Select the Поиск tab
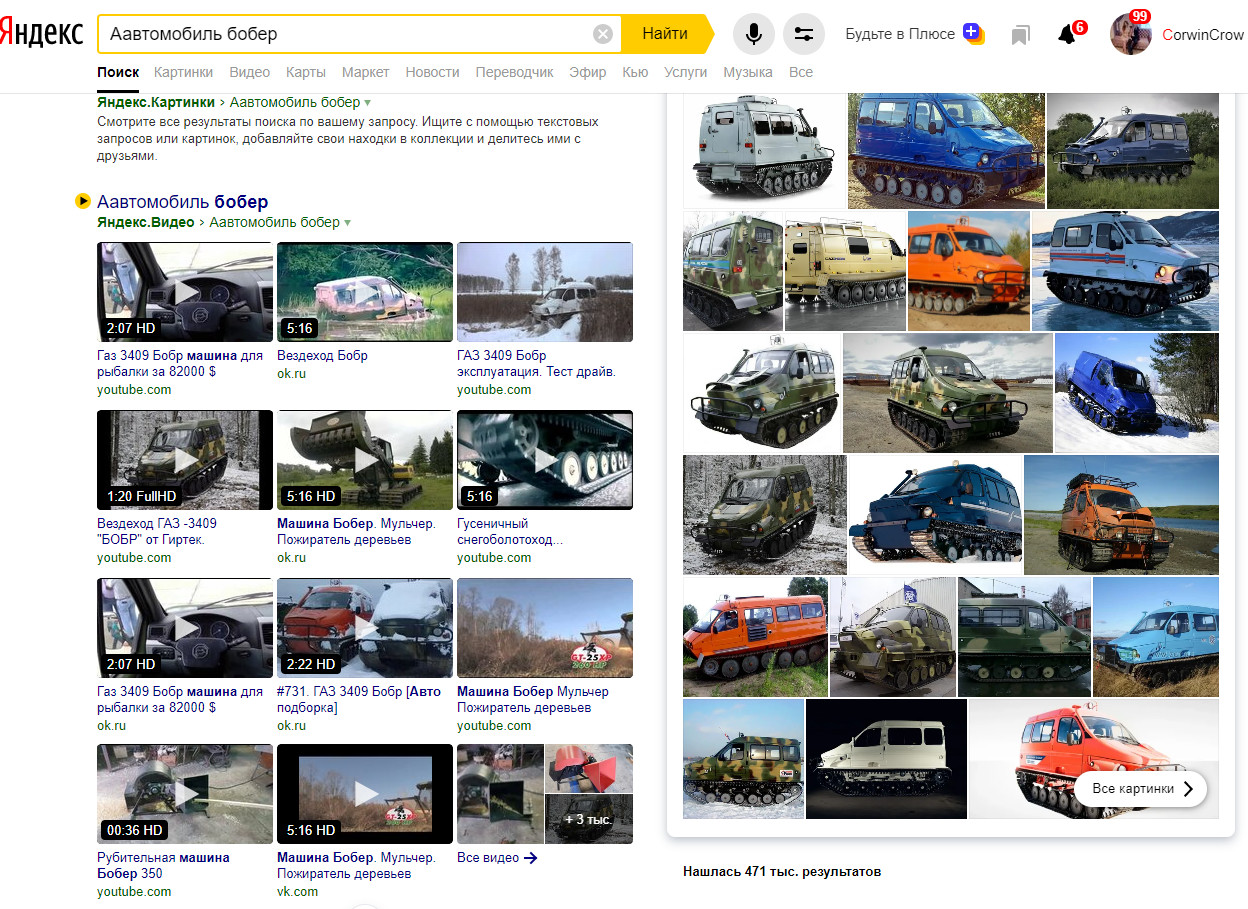Image resolution: width=1248 pixels, height=909 pixels. pyautogui.click(x=118, y=72)
